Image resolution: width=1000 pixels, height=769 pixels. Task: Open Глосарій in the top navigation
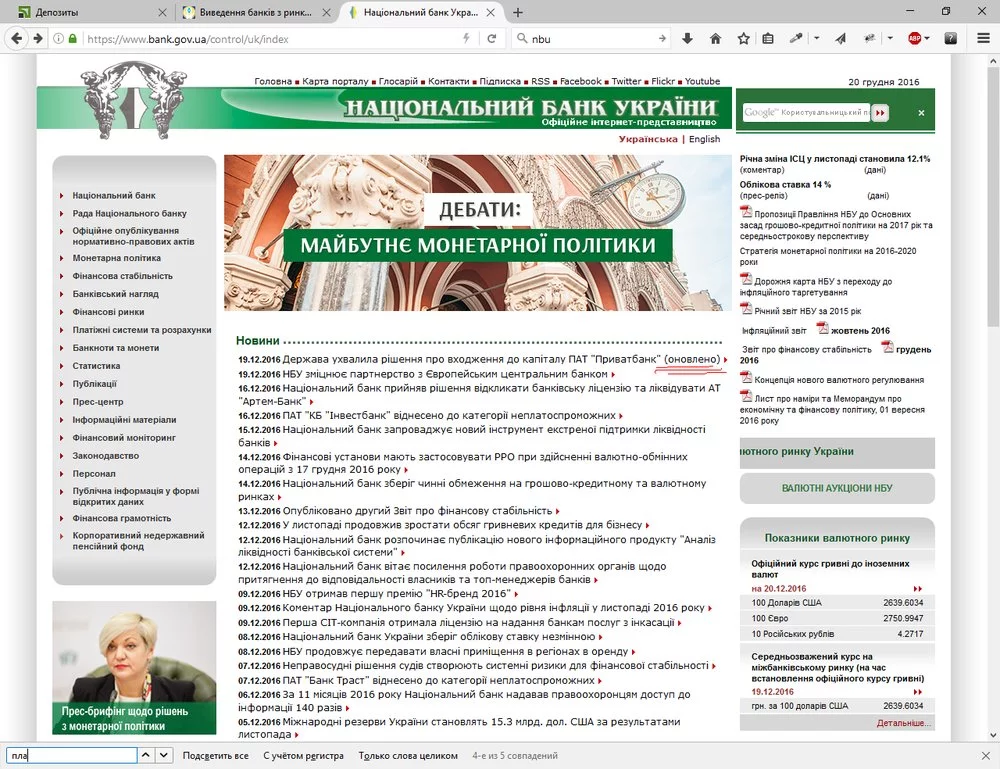coord(398,81)
